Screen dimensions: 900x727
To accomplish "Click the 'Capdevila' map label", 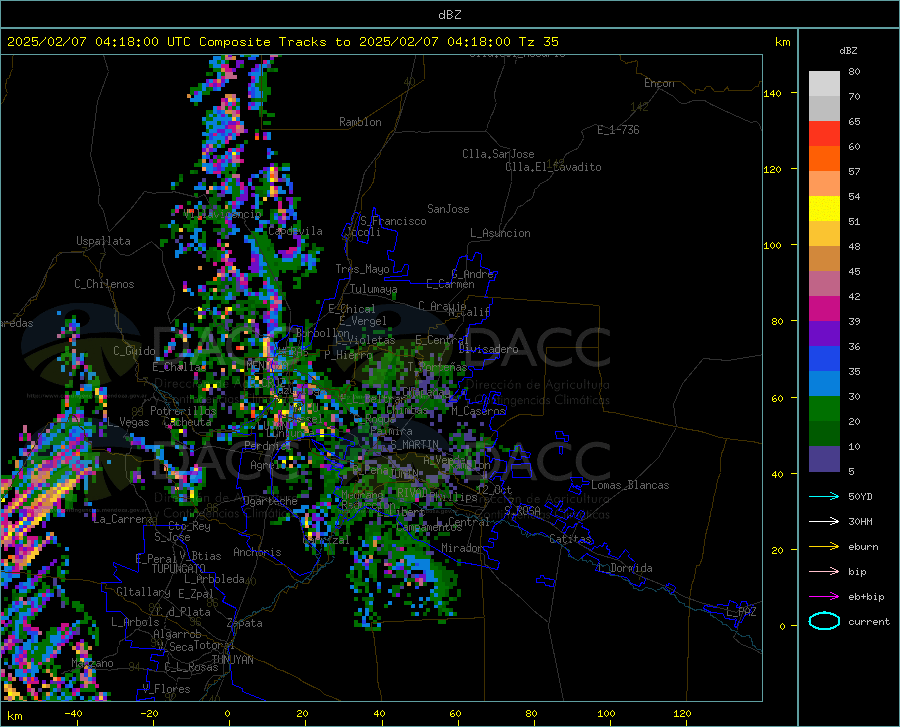I will pos(295,231).
